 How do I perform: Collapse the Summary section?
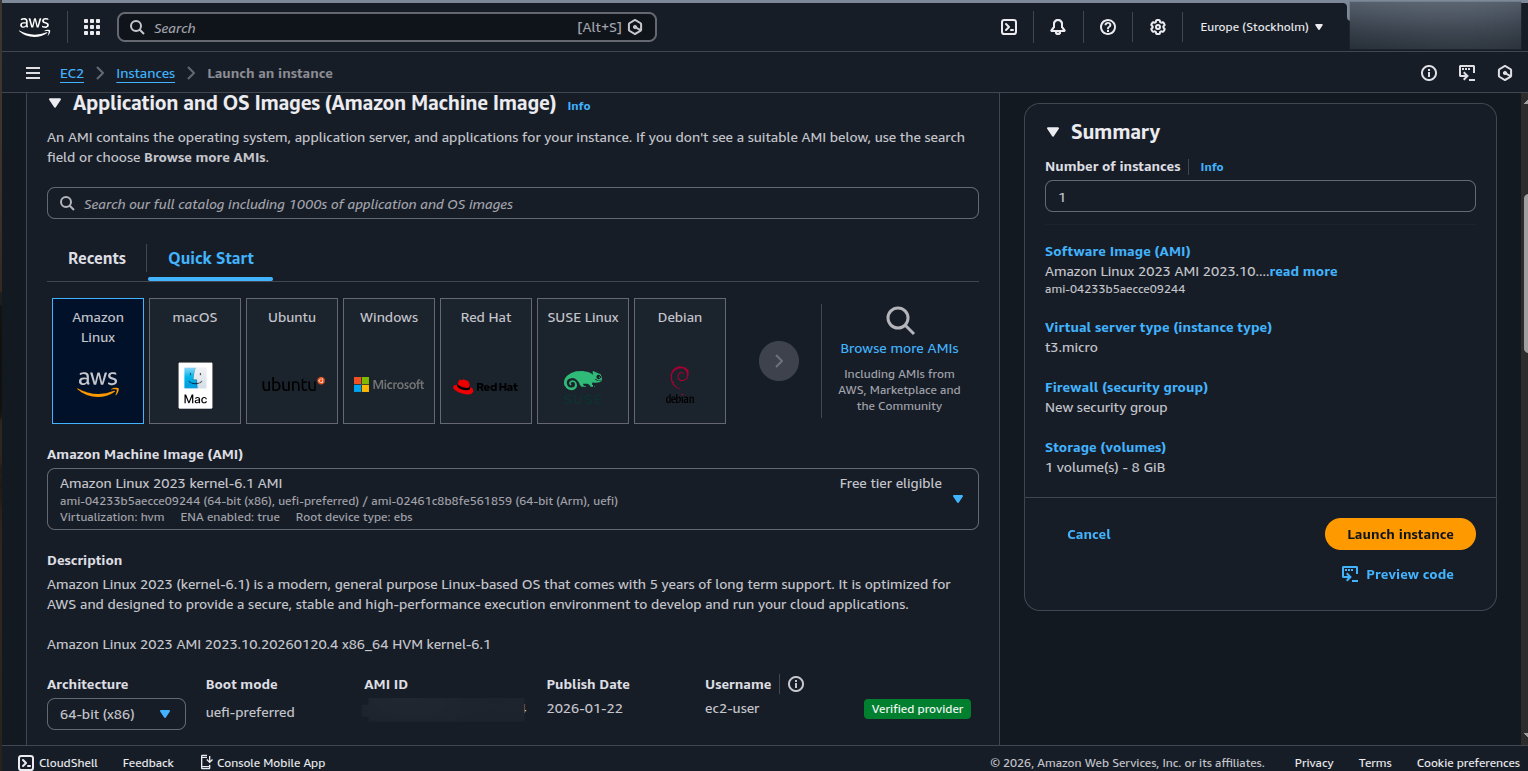(1052, 131)
